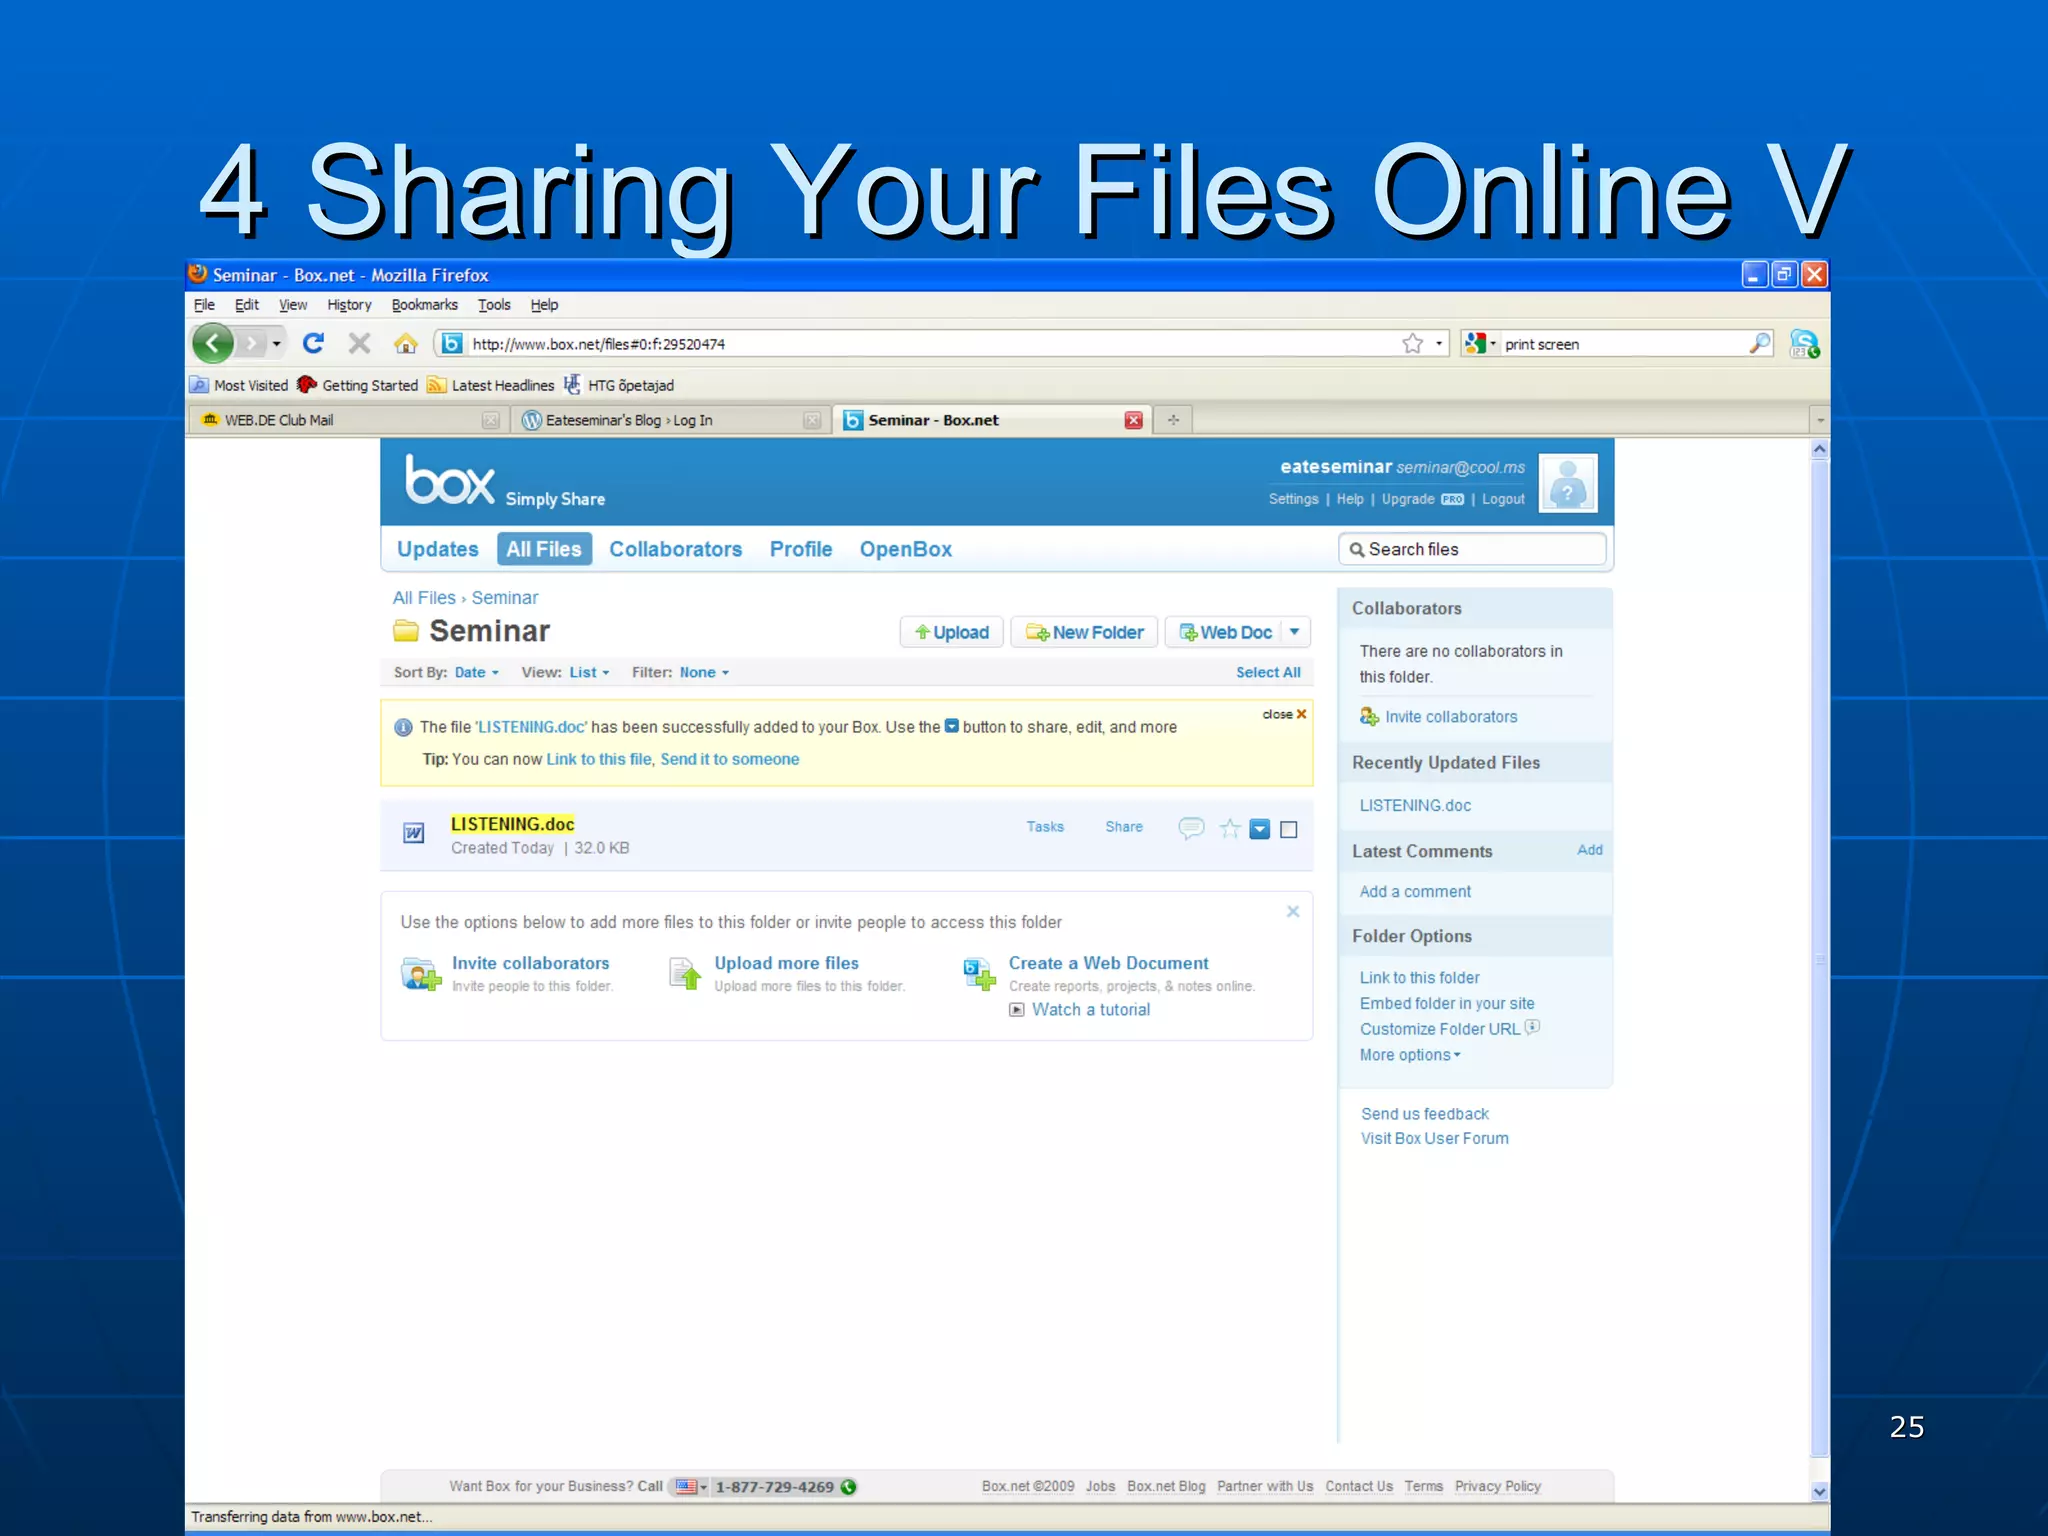The image size is (2048, 1536).
Task: Click the Upload button
Action: pos(951,632)
